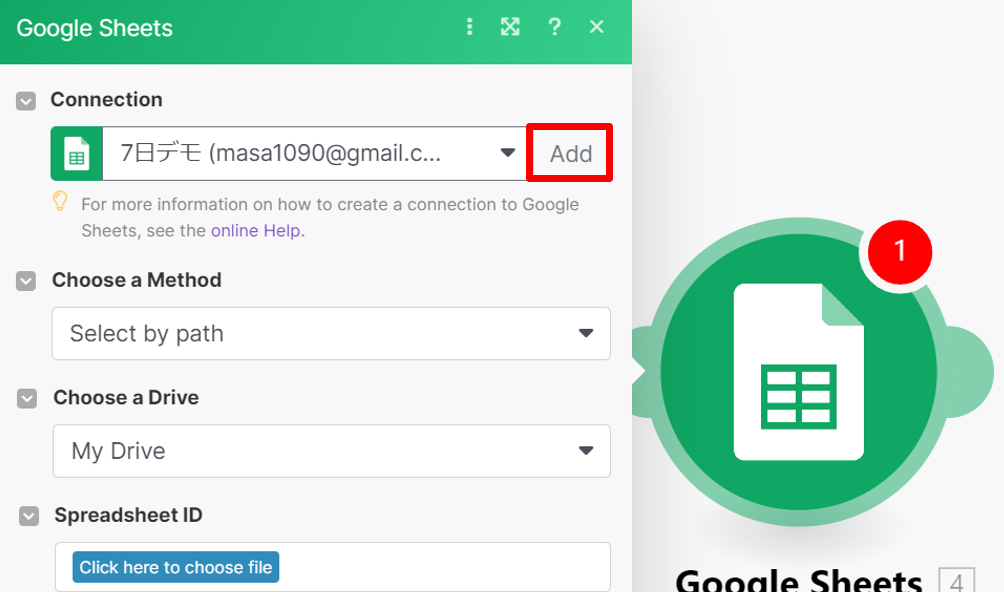Click the Google Sheets panel title
The image size is (1004, 592).
(x=95, y=28)
